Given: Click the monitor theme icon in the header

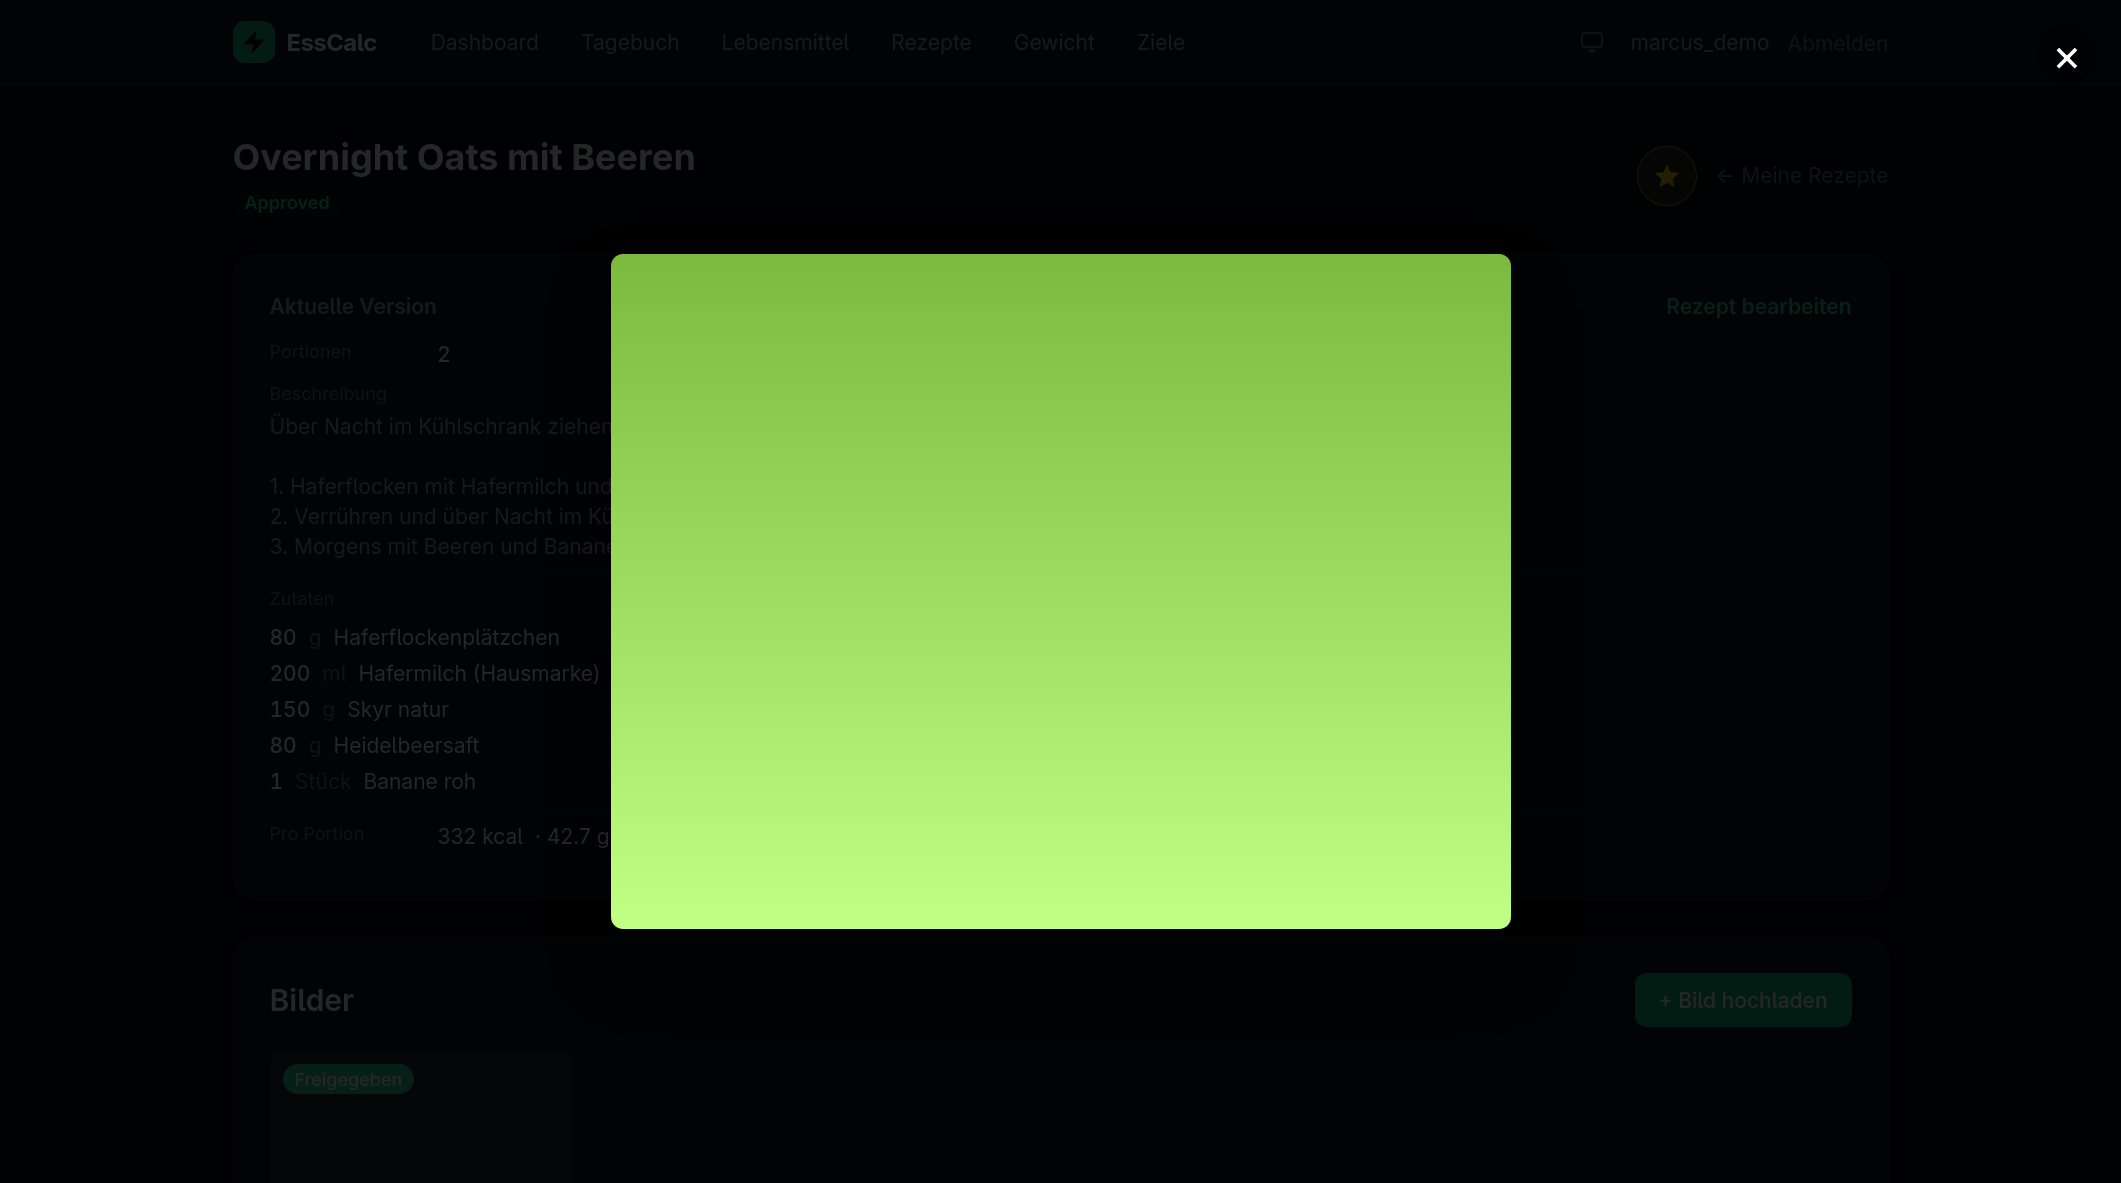Looking at the screenshot, I should 1592,42.
